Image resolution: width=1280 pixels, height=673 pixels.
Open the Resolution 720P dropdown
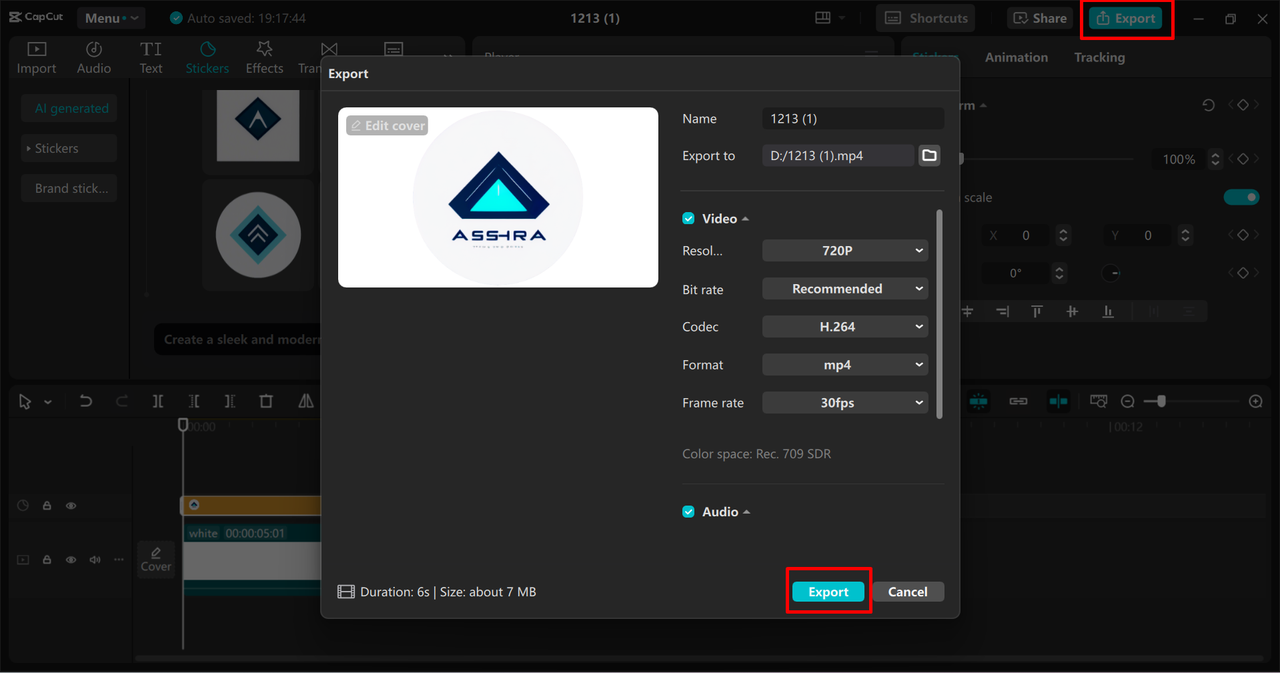click(x=845, y=251)
